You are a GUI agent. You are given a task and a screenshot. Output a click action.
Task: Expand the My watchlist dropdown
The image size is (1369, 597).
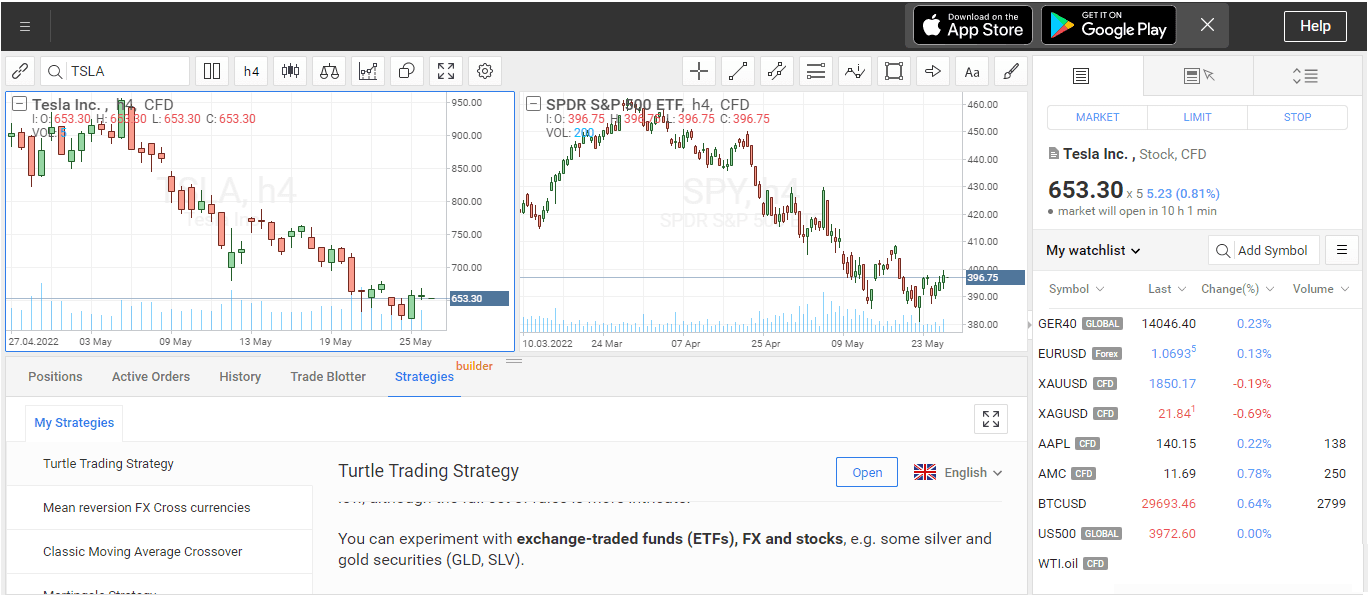(1093, 251)
